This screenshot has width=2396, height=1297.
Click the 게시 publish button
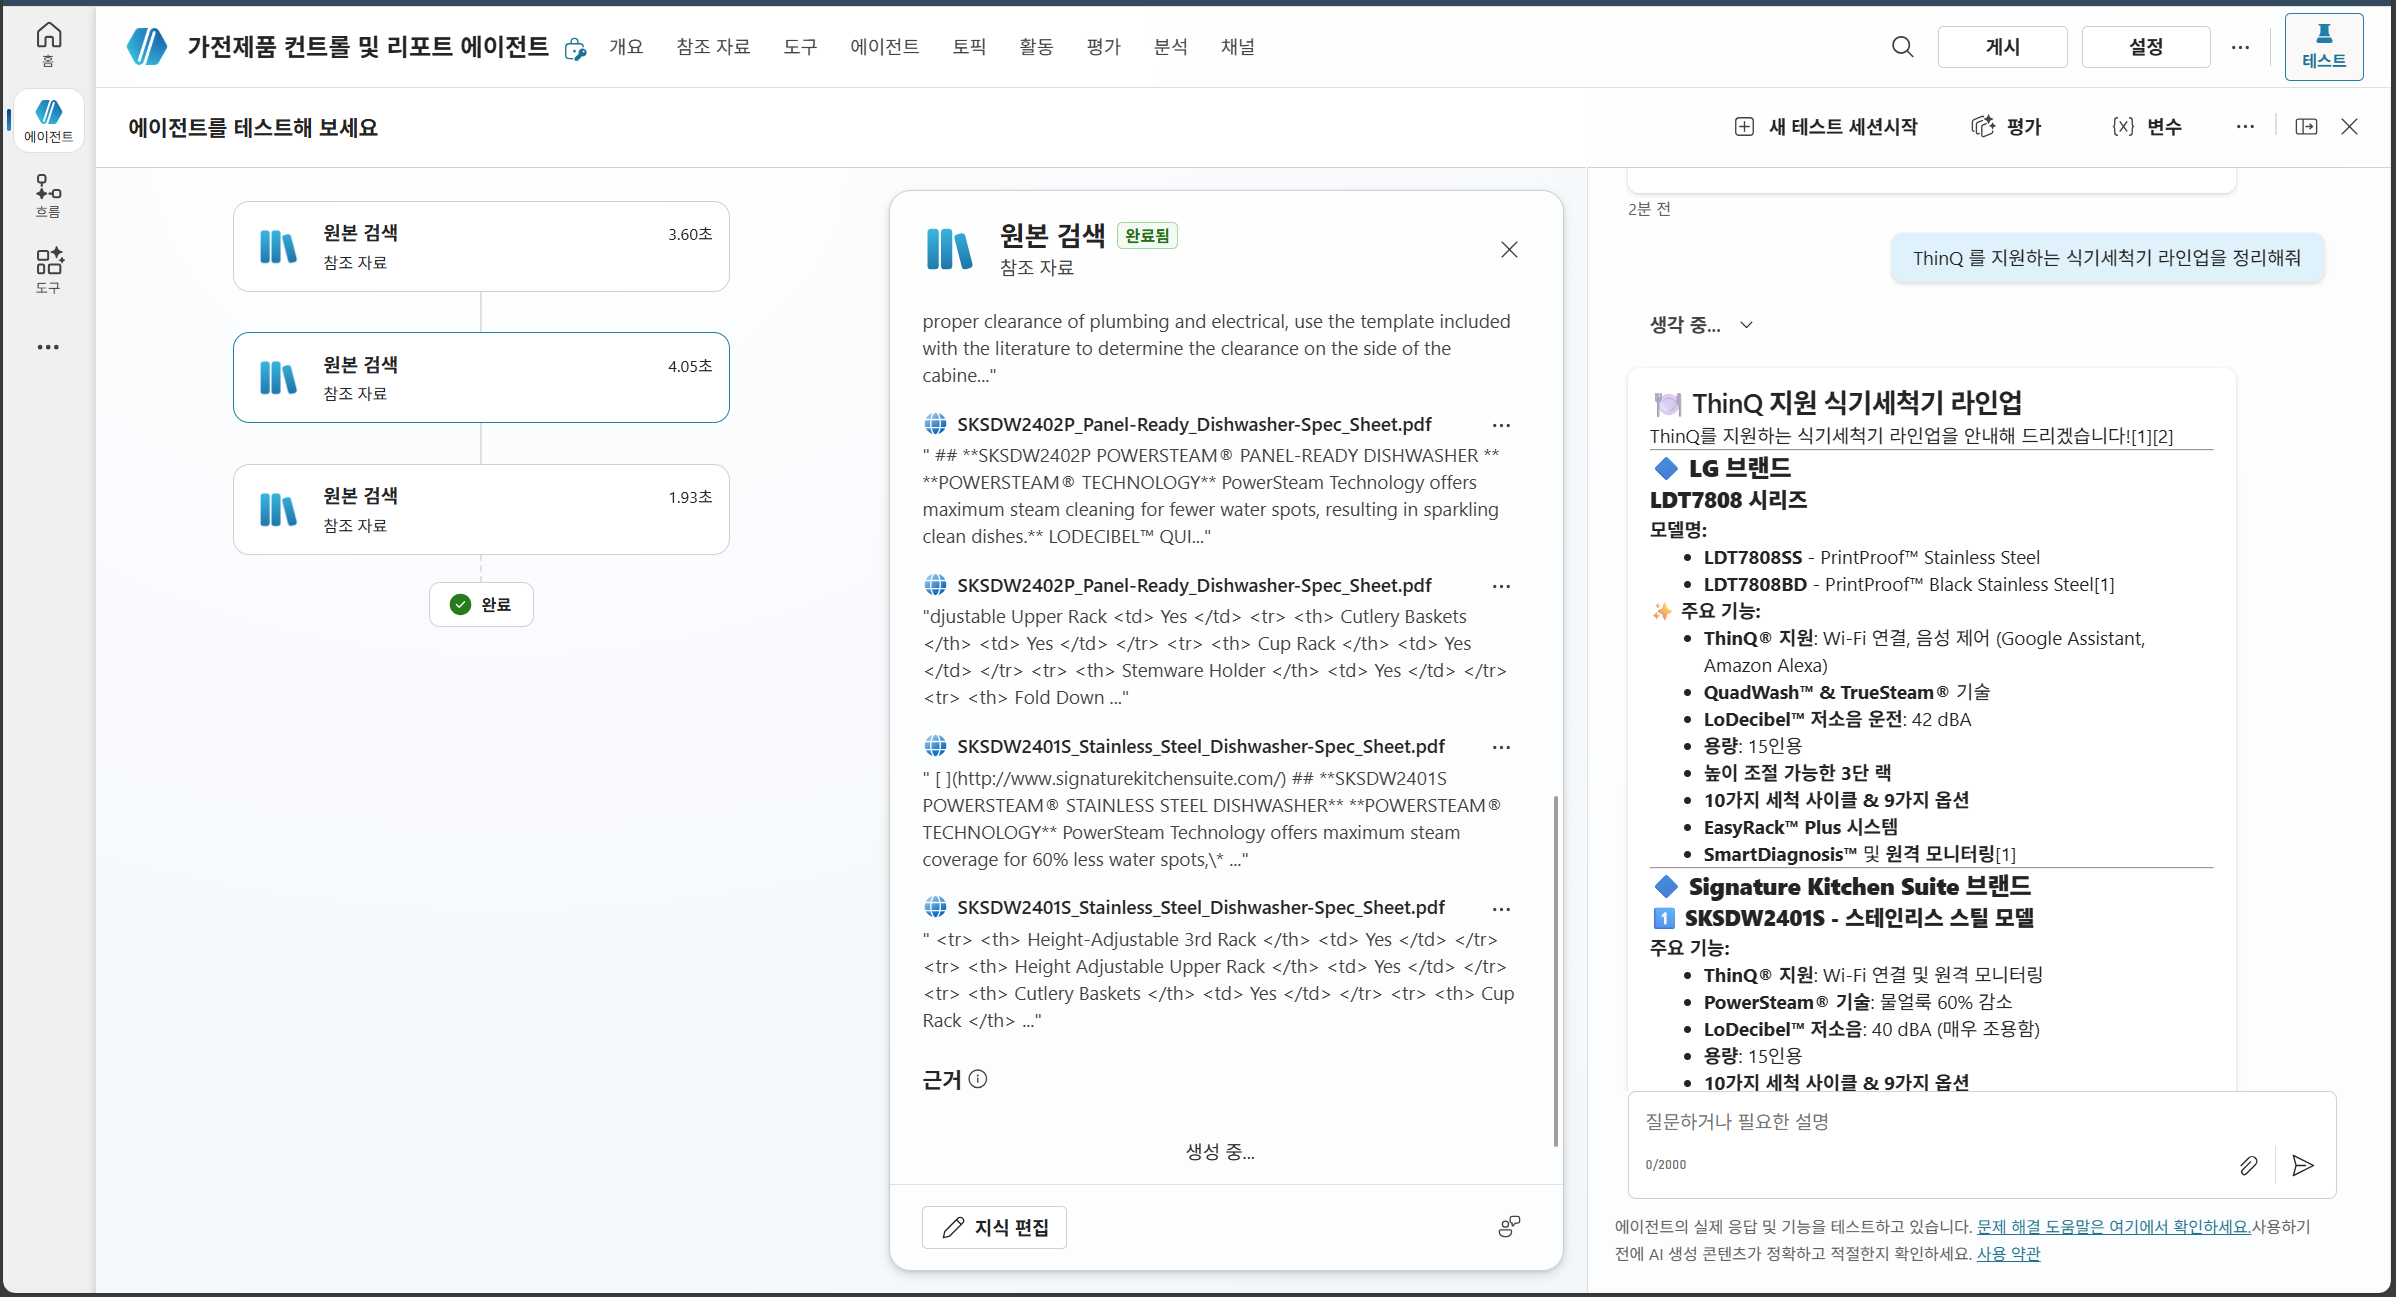tap(2002, 47)
